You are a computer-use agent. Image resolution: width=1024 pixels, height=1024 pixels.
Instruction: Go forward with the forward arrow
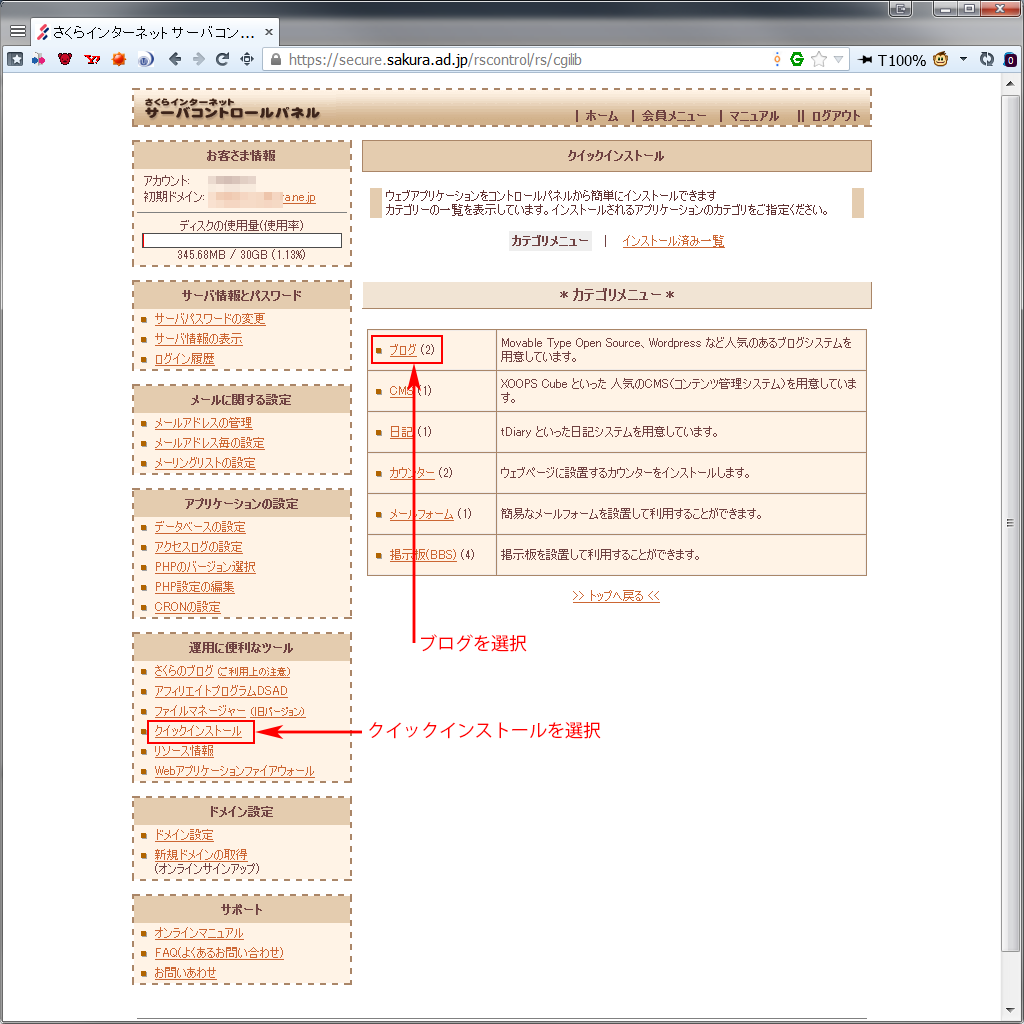(x=199, y=59)
